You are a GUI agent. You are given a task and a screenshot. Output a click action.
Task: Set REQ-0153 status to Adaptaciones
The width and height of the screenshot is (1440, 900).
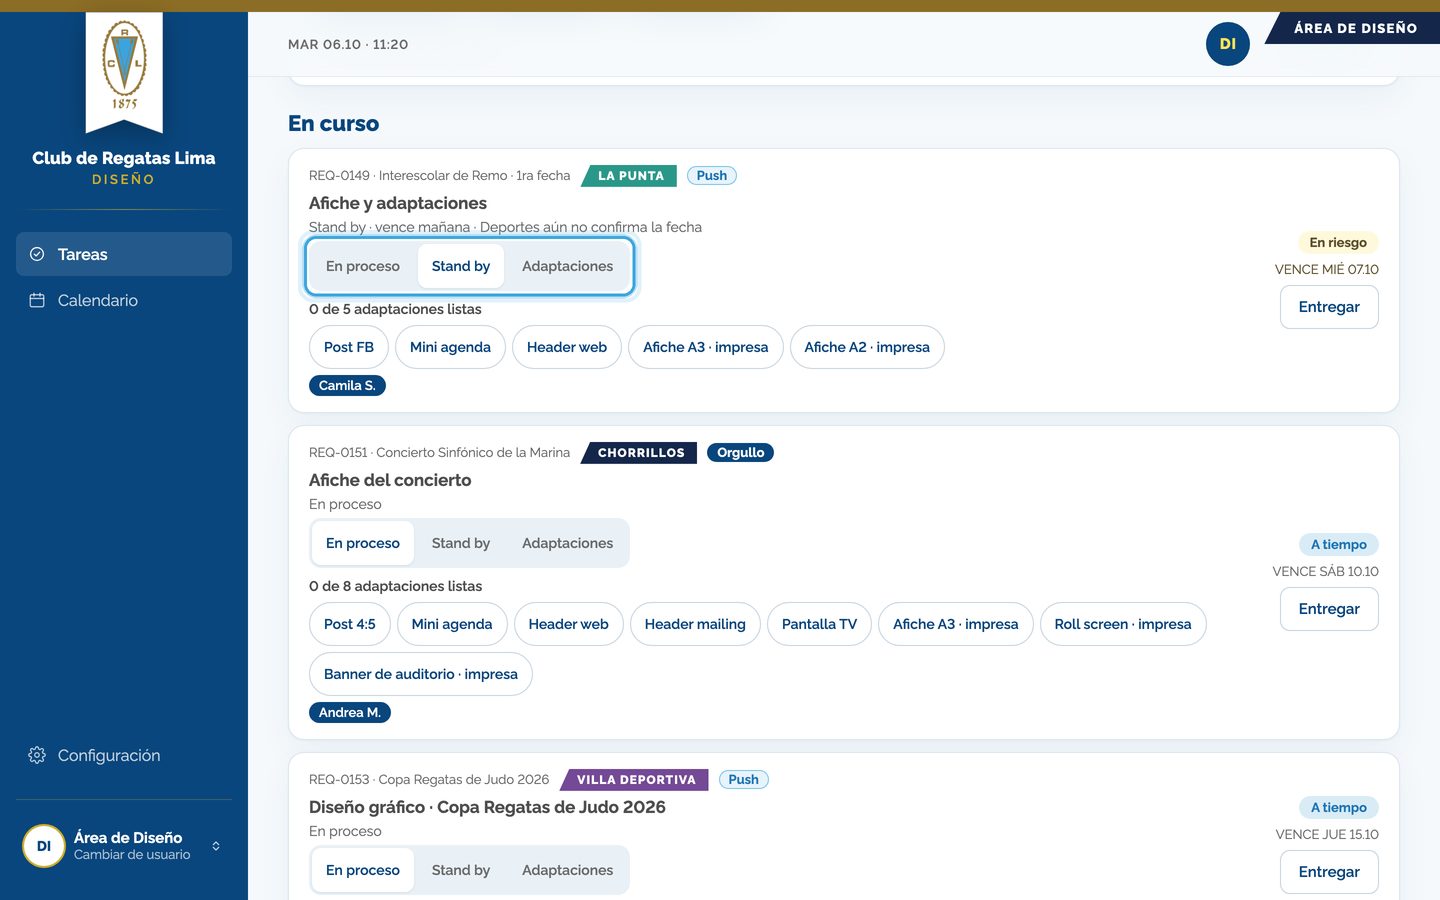click(x=568, y=870)
